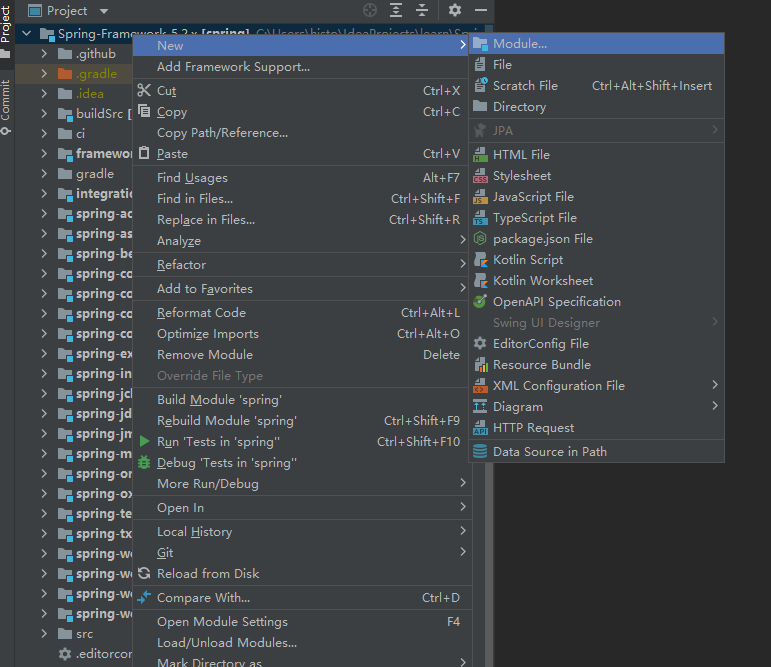The image size is (771, 667).
Task: Select the gradle folder tree row
Action: coord(74,173)
